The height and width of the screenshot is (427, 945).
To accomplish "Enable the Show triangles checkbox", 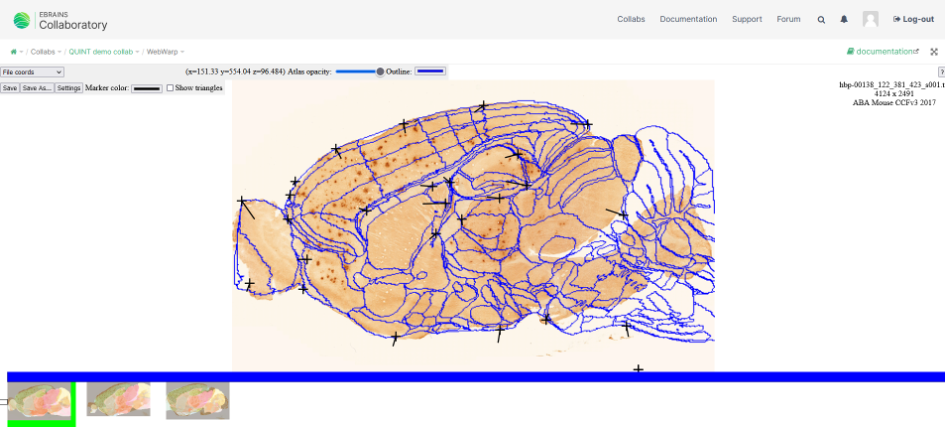I will point(170,88).
